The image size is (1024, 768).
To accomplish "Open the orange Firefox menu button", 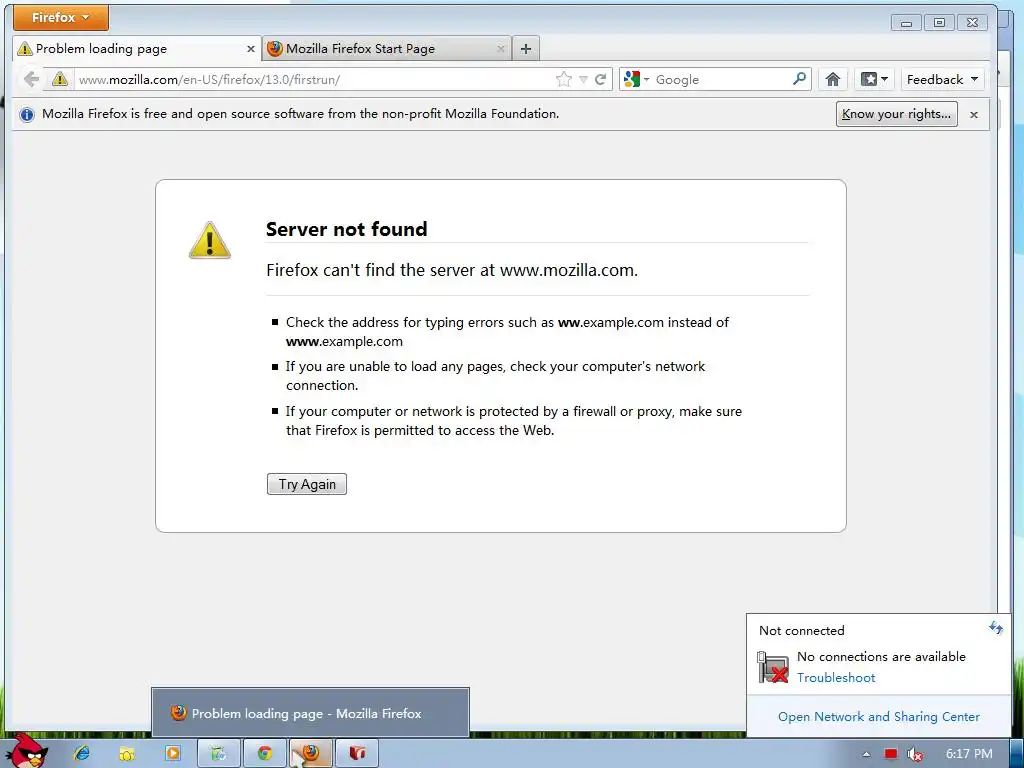I will [61, 18].
